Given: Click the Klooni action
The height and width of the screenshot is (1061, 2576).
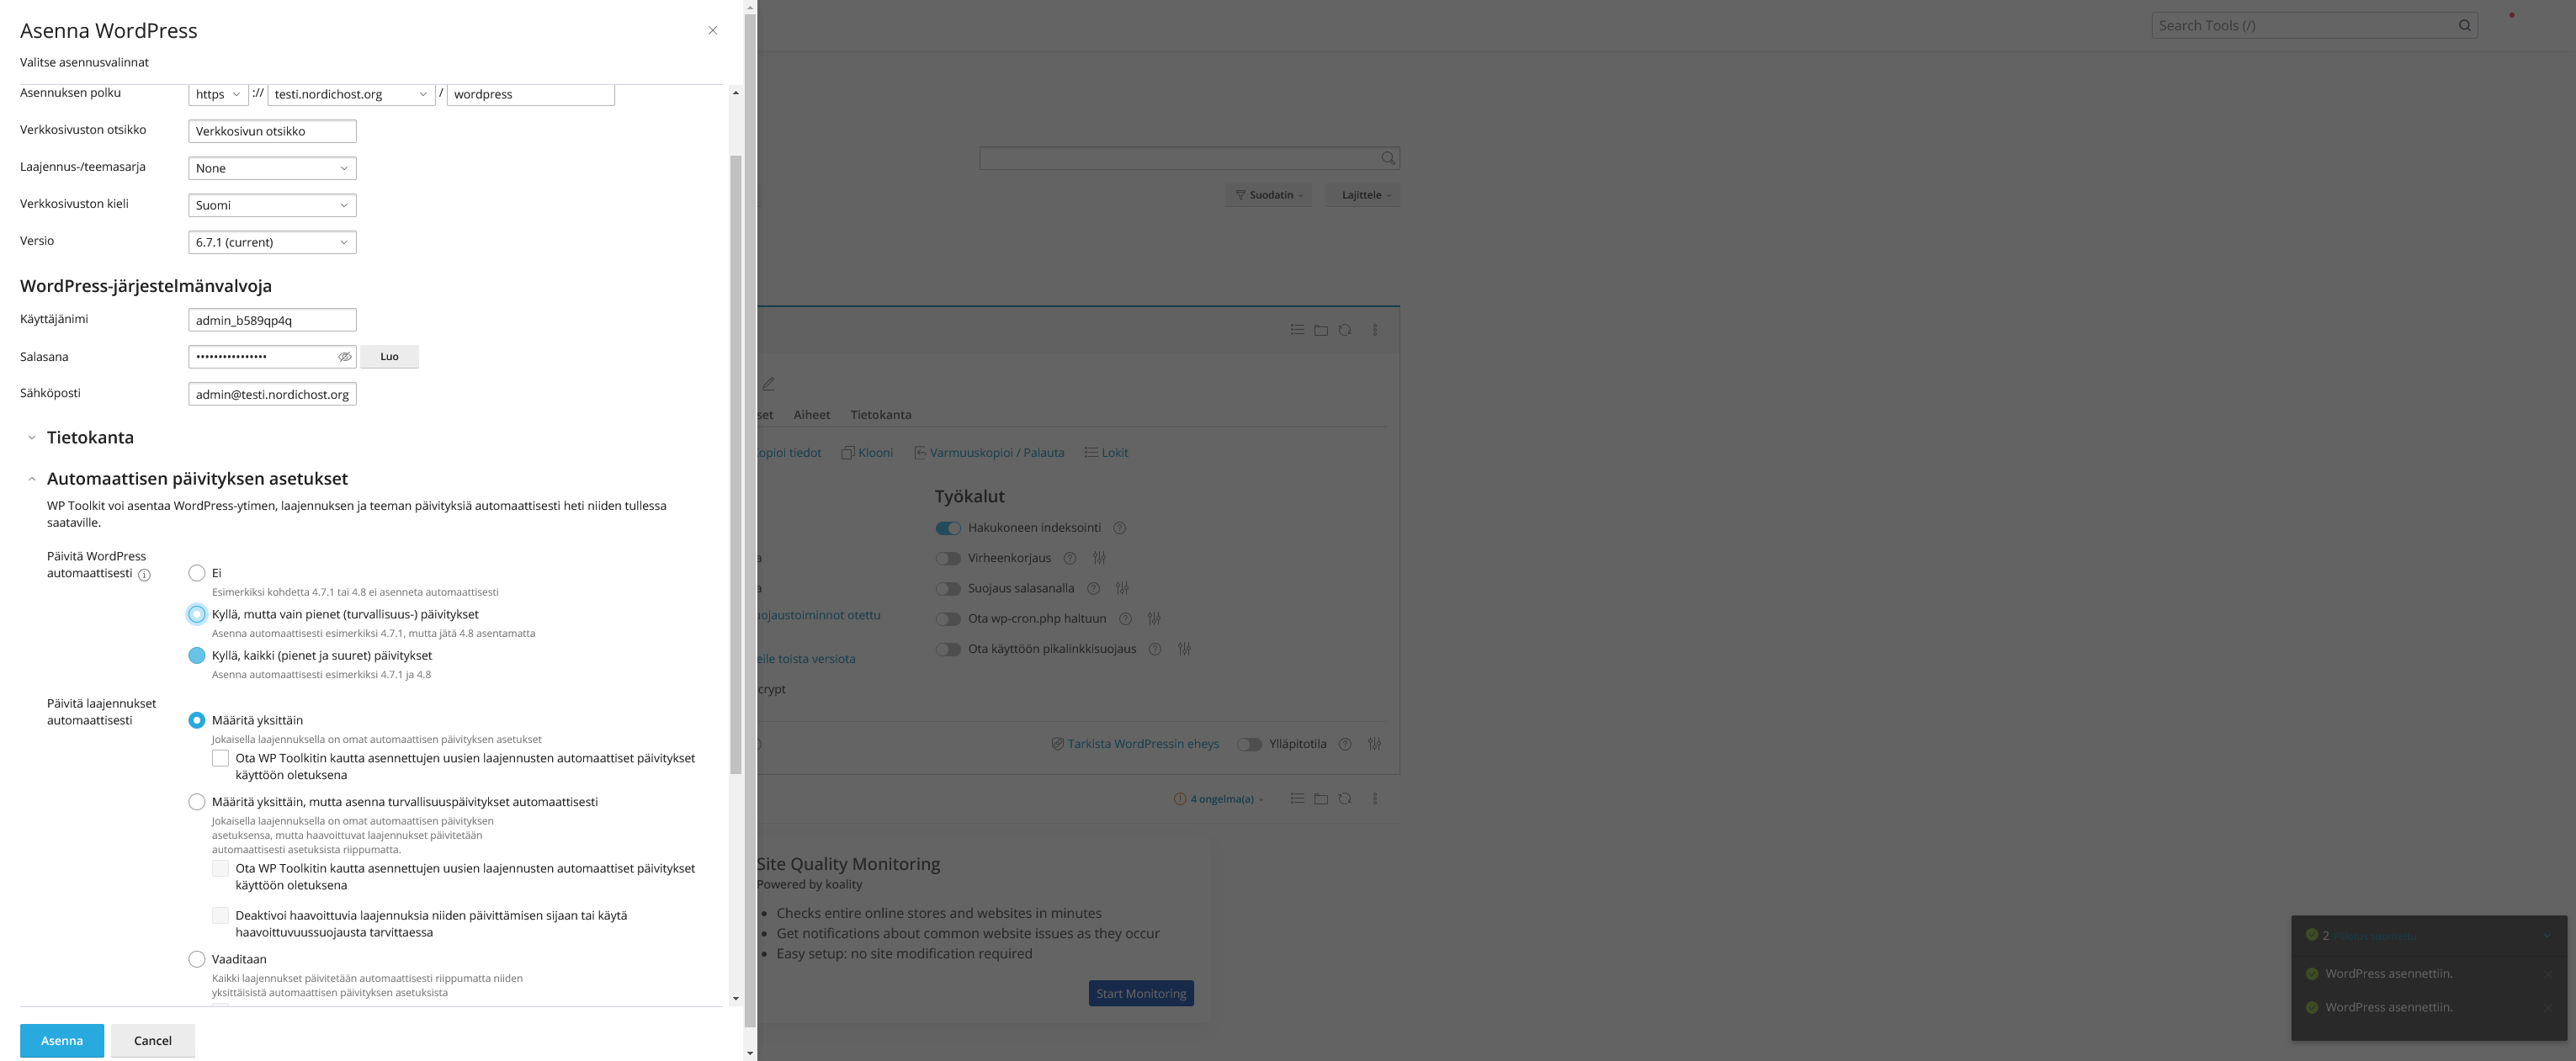Looking at the screenshot, I should (867, 453).
